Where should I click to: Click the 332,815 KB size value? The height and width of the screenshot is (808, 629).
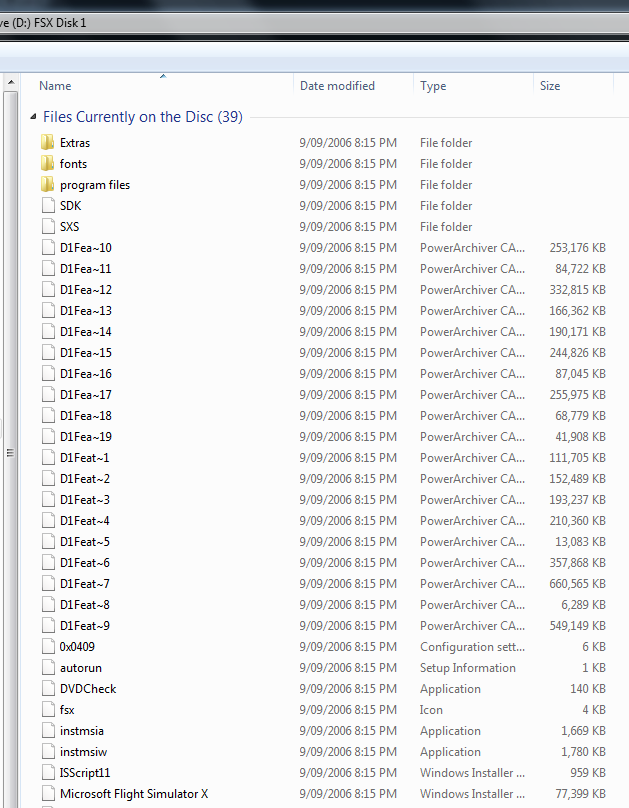coord(577,290)
